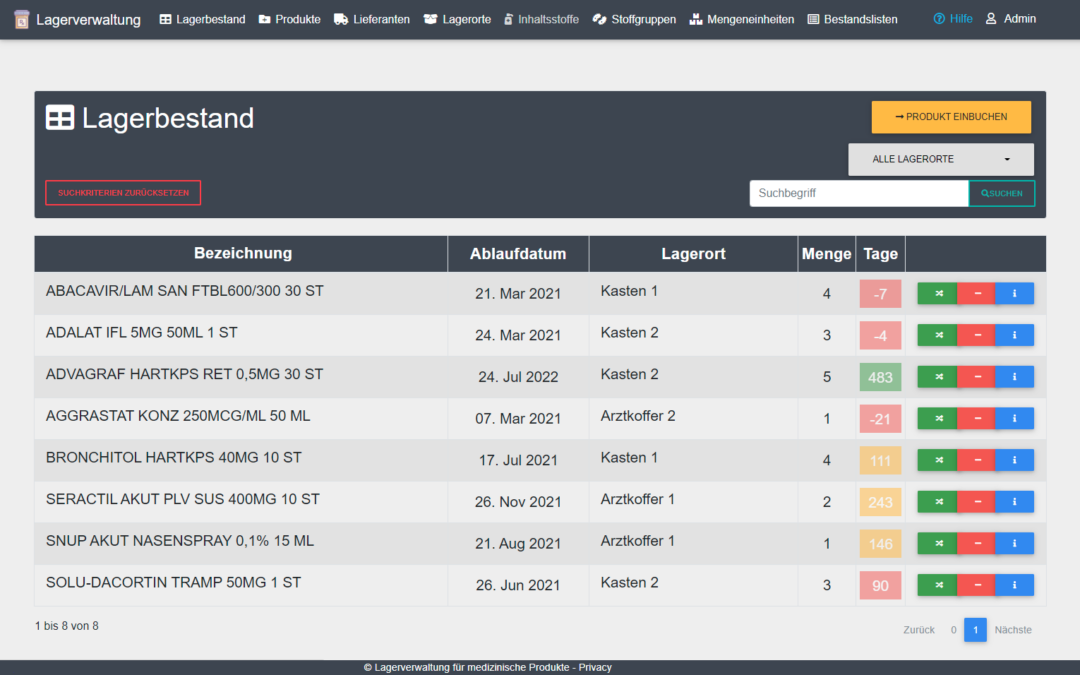Open the Hilfe link
1080x675 pixels.
coord(953,19)
